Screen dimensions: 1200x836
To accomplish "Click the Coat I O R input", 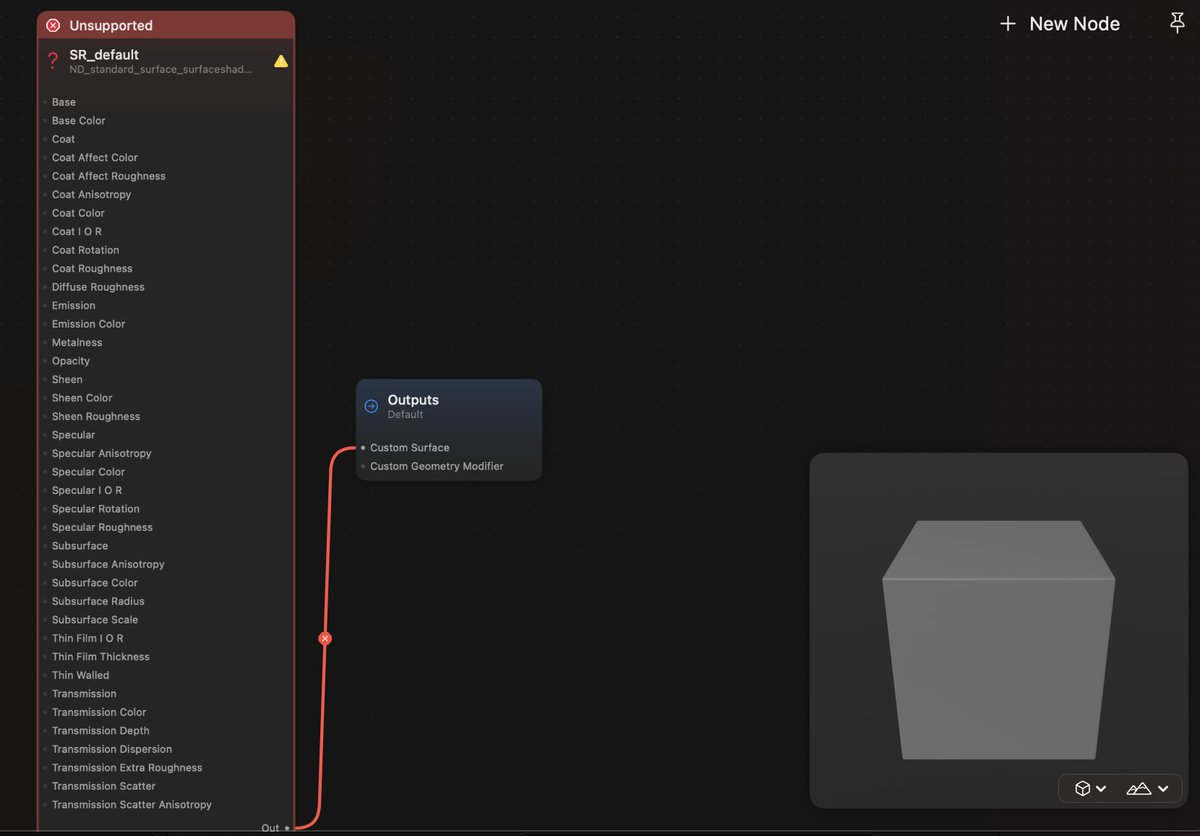I will coord(77,231).
